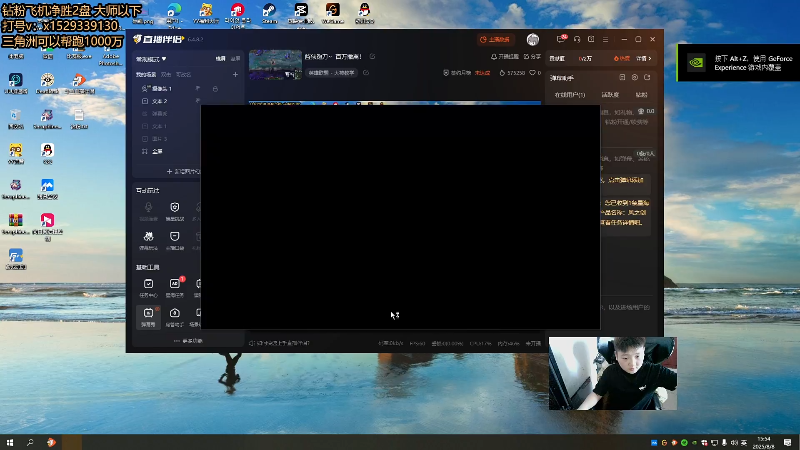The height and width of the screenshot is (450, 800).
Task: Open Windows Start menu
Action: (x=10, y=442)
